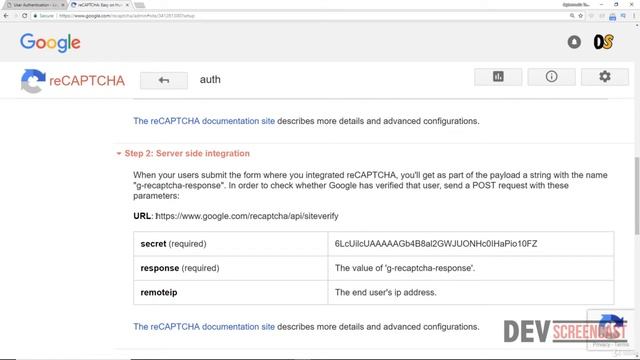Click the browser forward arrow
The height and width of the screenshot is (360, 640).
click(x=16, y=16)
